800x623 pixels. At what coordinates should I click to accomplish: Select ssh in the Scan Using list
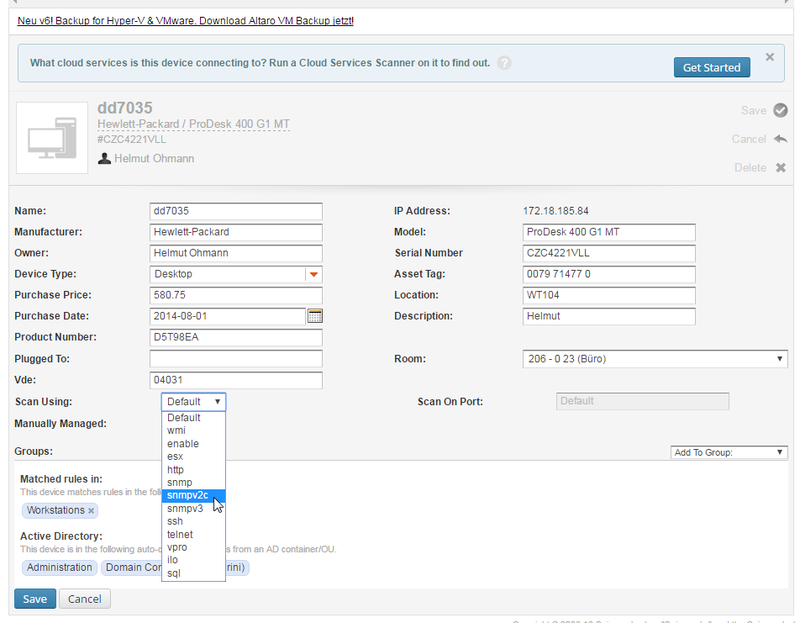coord(175,521)
